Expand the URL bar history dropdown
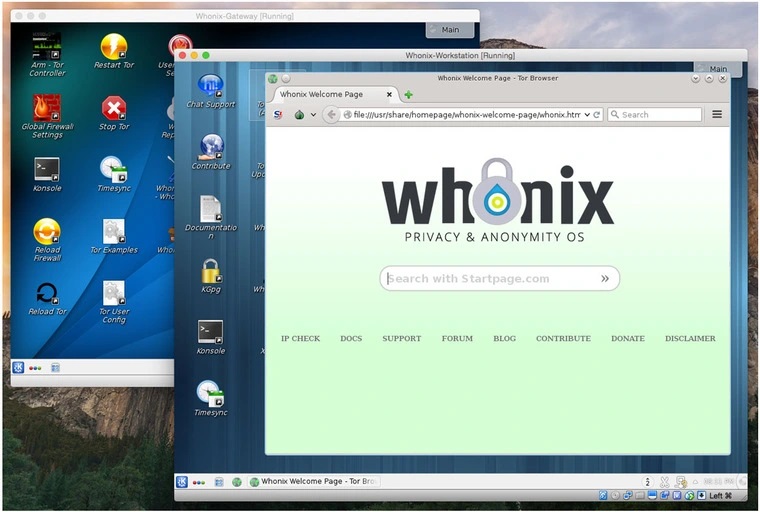 (587, 115)
